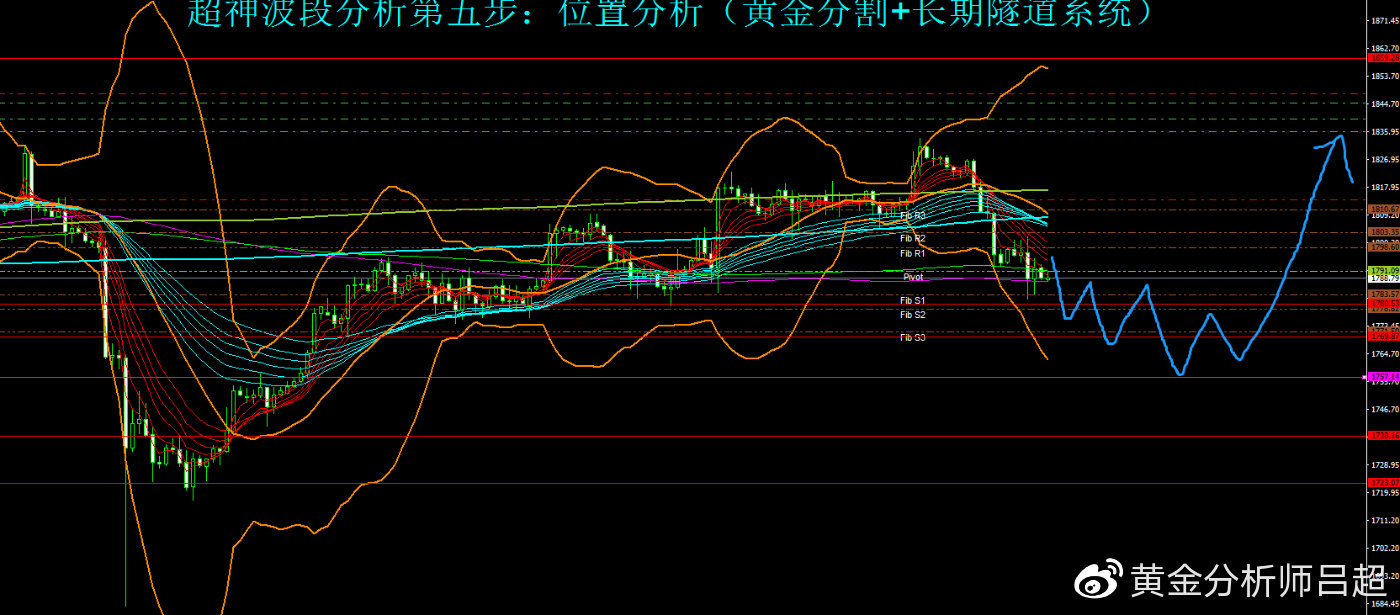Image resolution: width=1400 pixels, height=615 pixels.
Task: Click the Fib R1 level label
Action: [912, 253]
